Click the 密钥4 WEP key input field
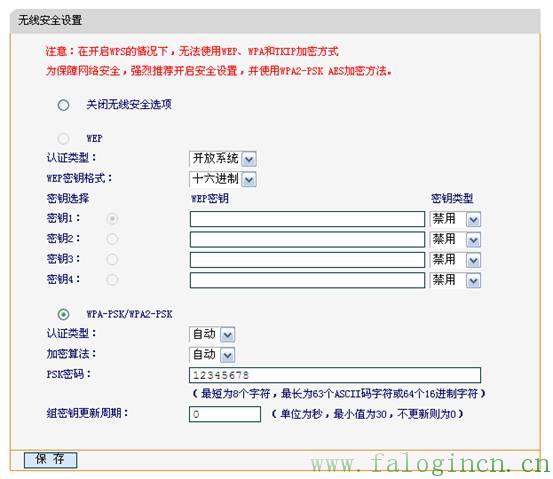 (307, 280)
